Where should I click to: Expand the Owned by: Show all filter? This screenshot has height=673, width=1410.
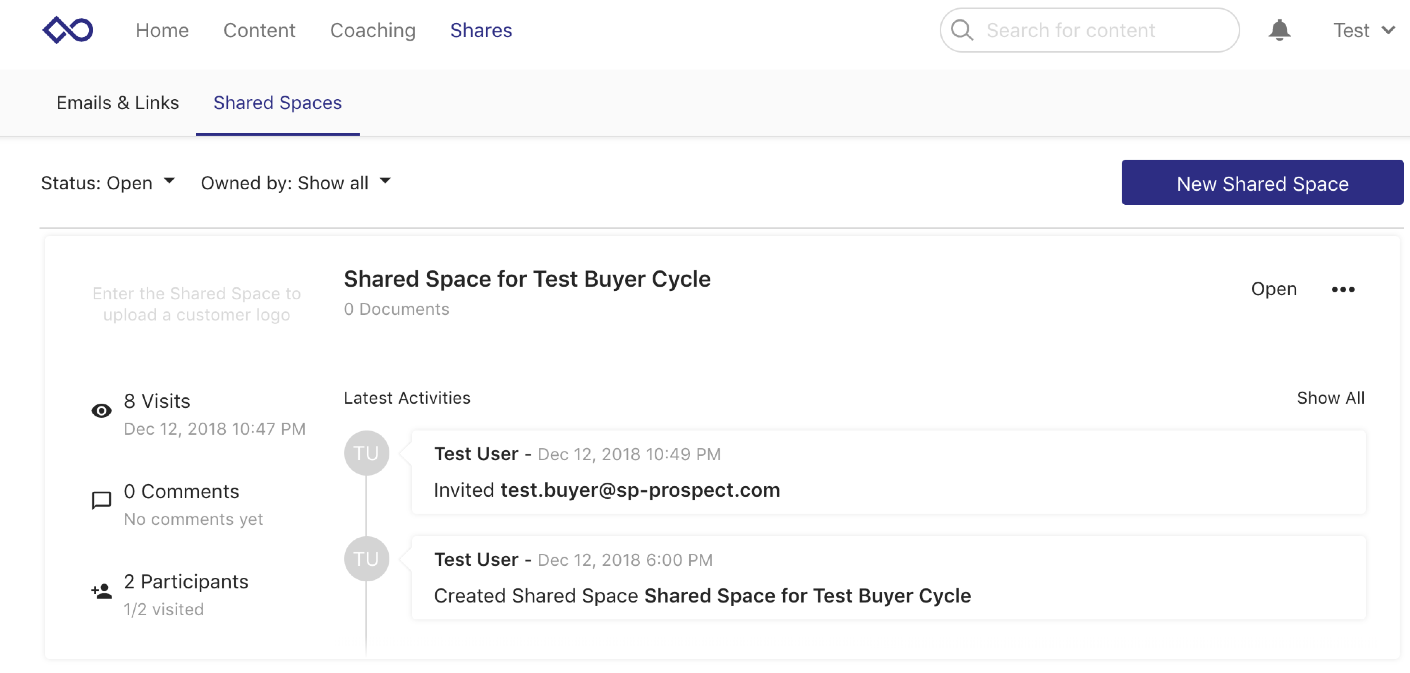[295, 182]
